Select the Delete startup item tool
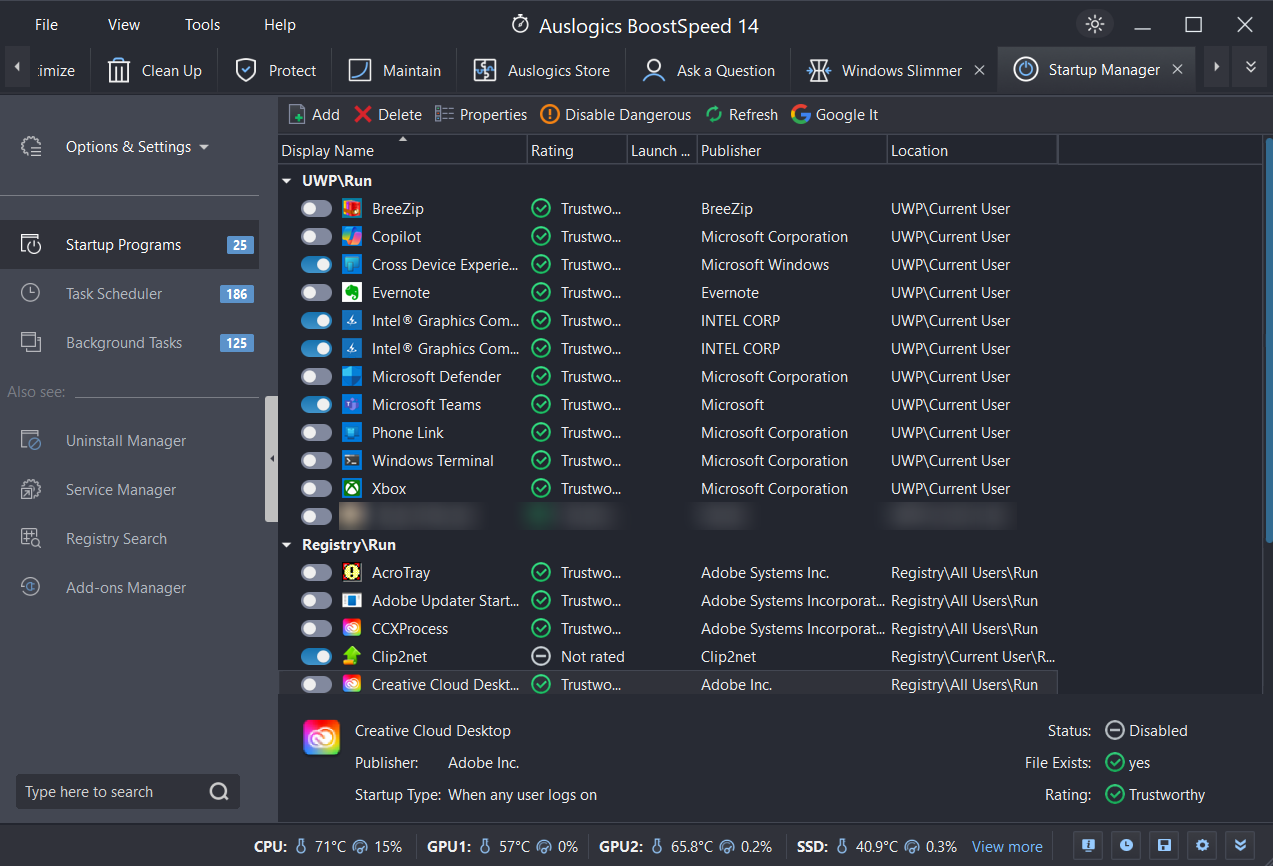The image size is (1273, 866). coord(387,114)
